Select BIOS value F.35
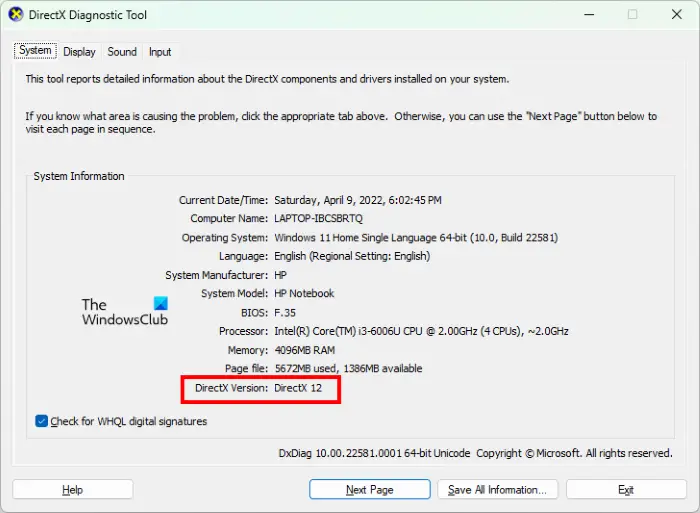 click(285, 313)
